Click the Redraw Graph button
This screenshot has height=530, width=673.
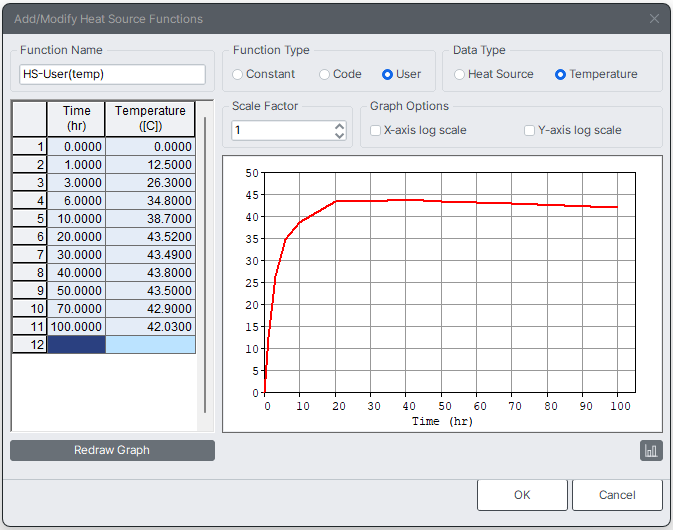[x=112, y=450]
